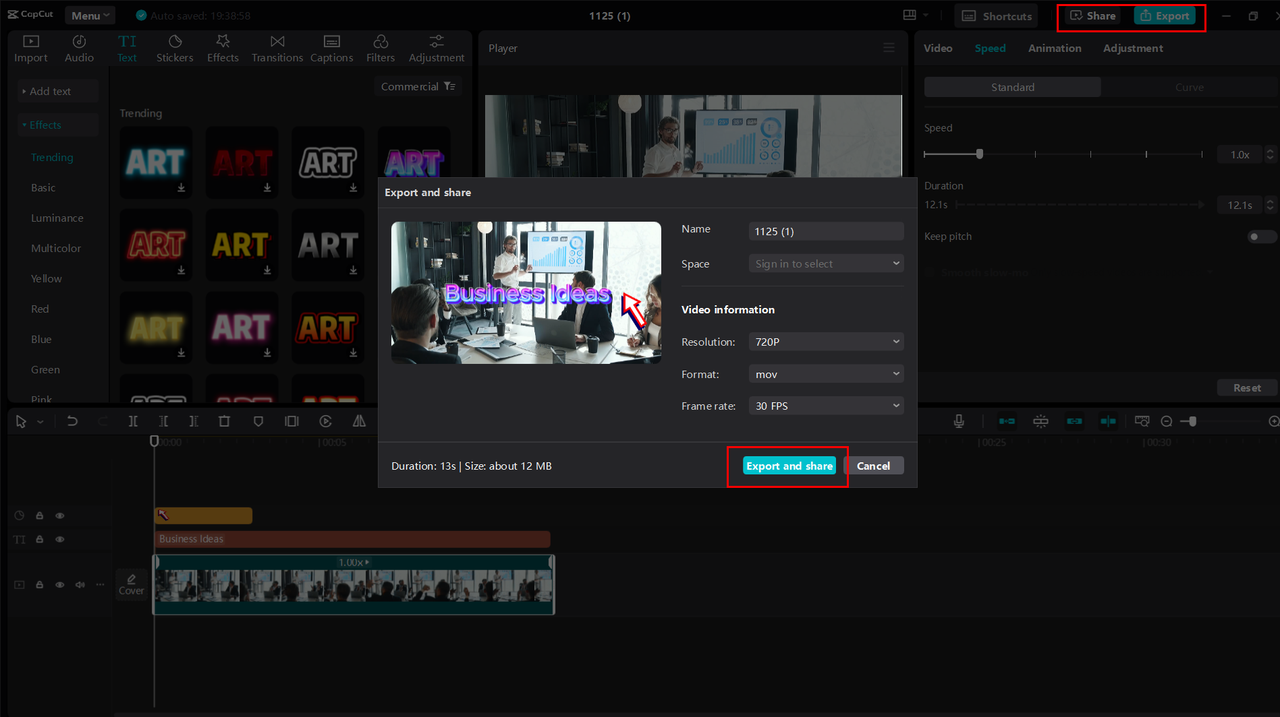Click the 1.0x speed value stepper
Image resolution: width=1280 pixels, height=717 pixels.
click(1270, 155)
